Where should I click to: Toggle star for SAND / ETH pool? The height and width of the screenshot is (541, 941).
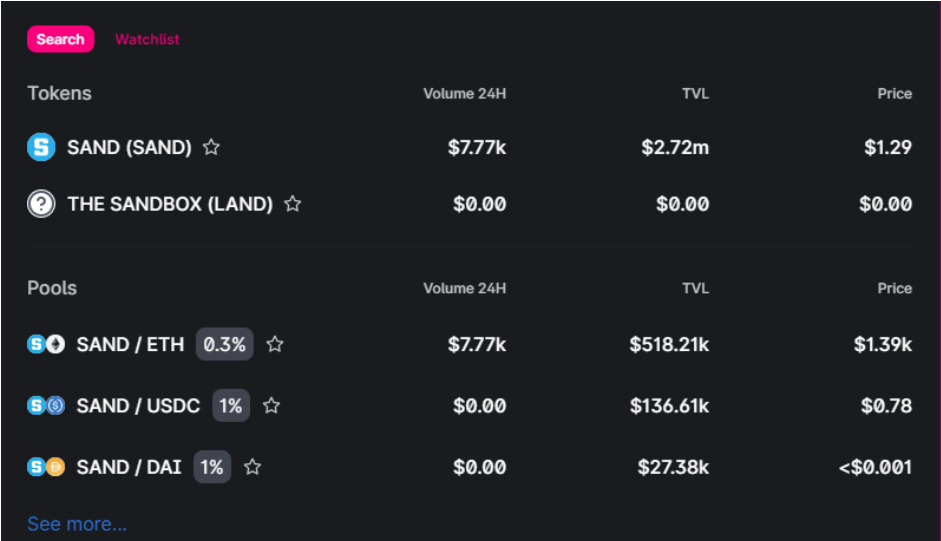275,344
